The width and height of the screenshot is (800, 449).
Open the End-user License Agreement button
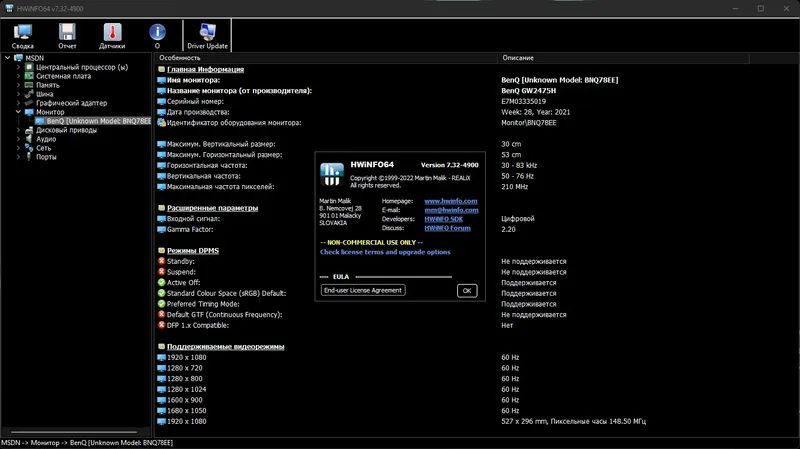(x=363, y=290)
